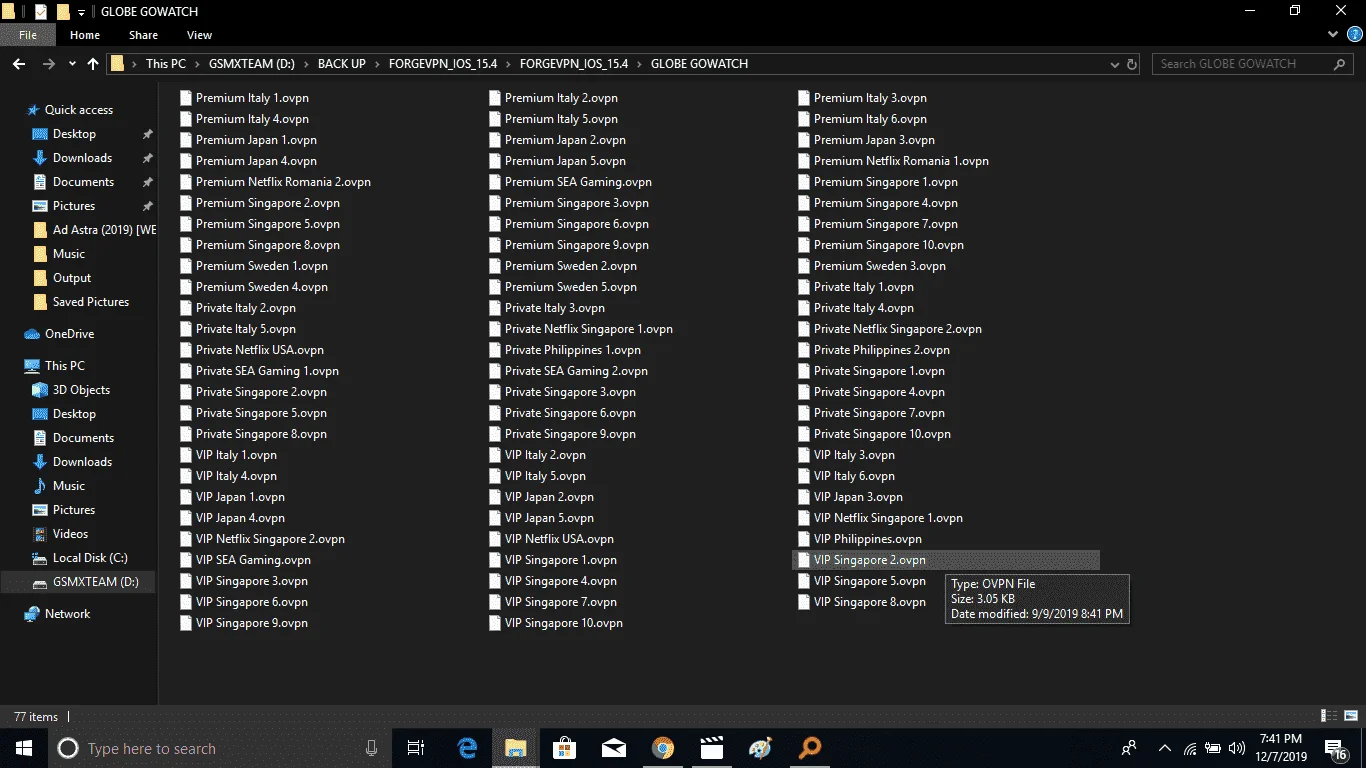Image resolution: width=1366 pixels, height=768 pixels.
Task: Select first FORGEVPN_IOS_15.4 breadcrumb segment
Action: (443, 63)
